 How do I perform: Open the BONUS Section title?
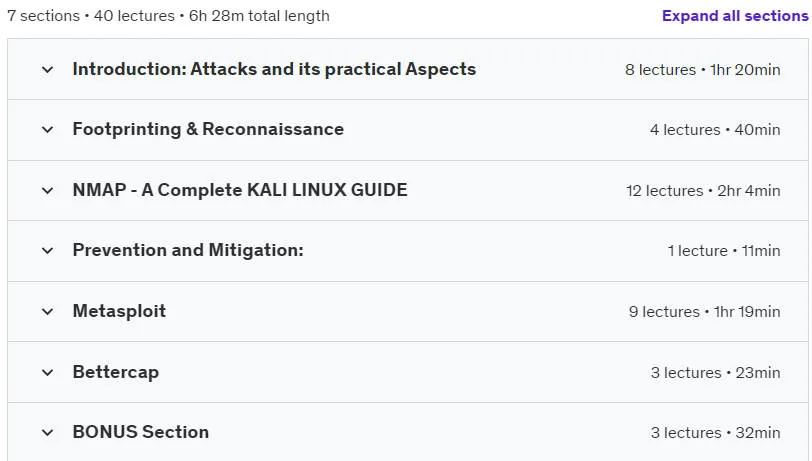click(x=140, y=432)
